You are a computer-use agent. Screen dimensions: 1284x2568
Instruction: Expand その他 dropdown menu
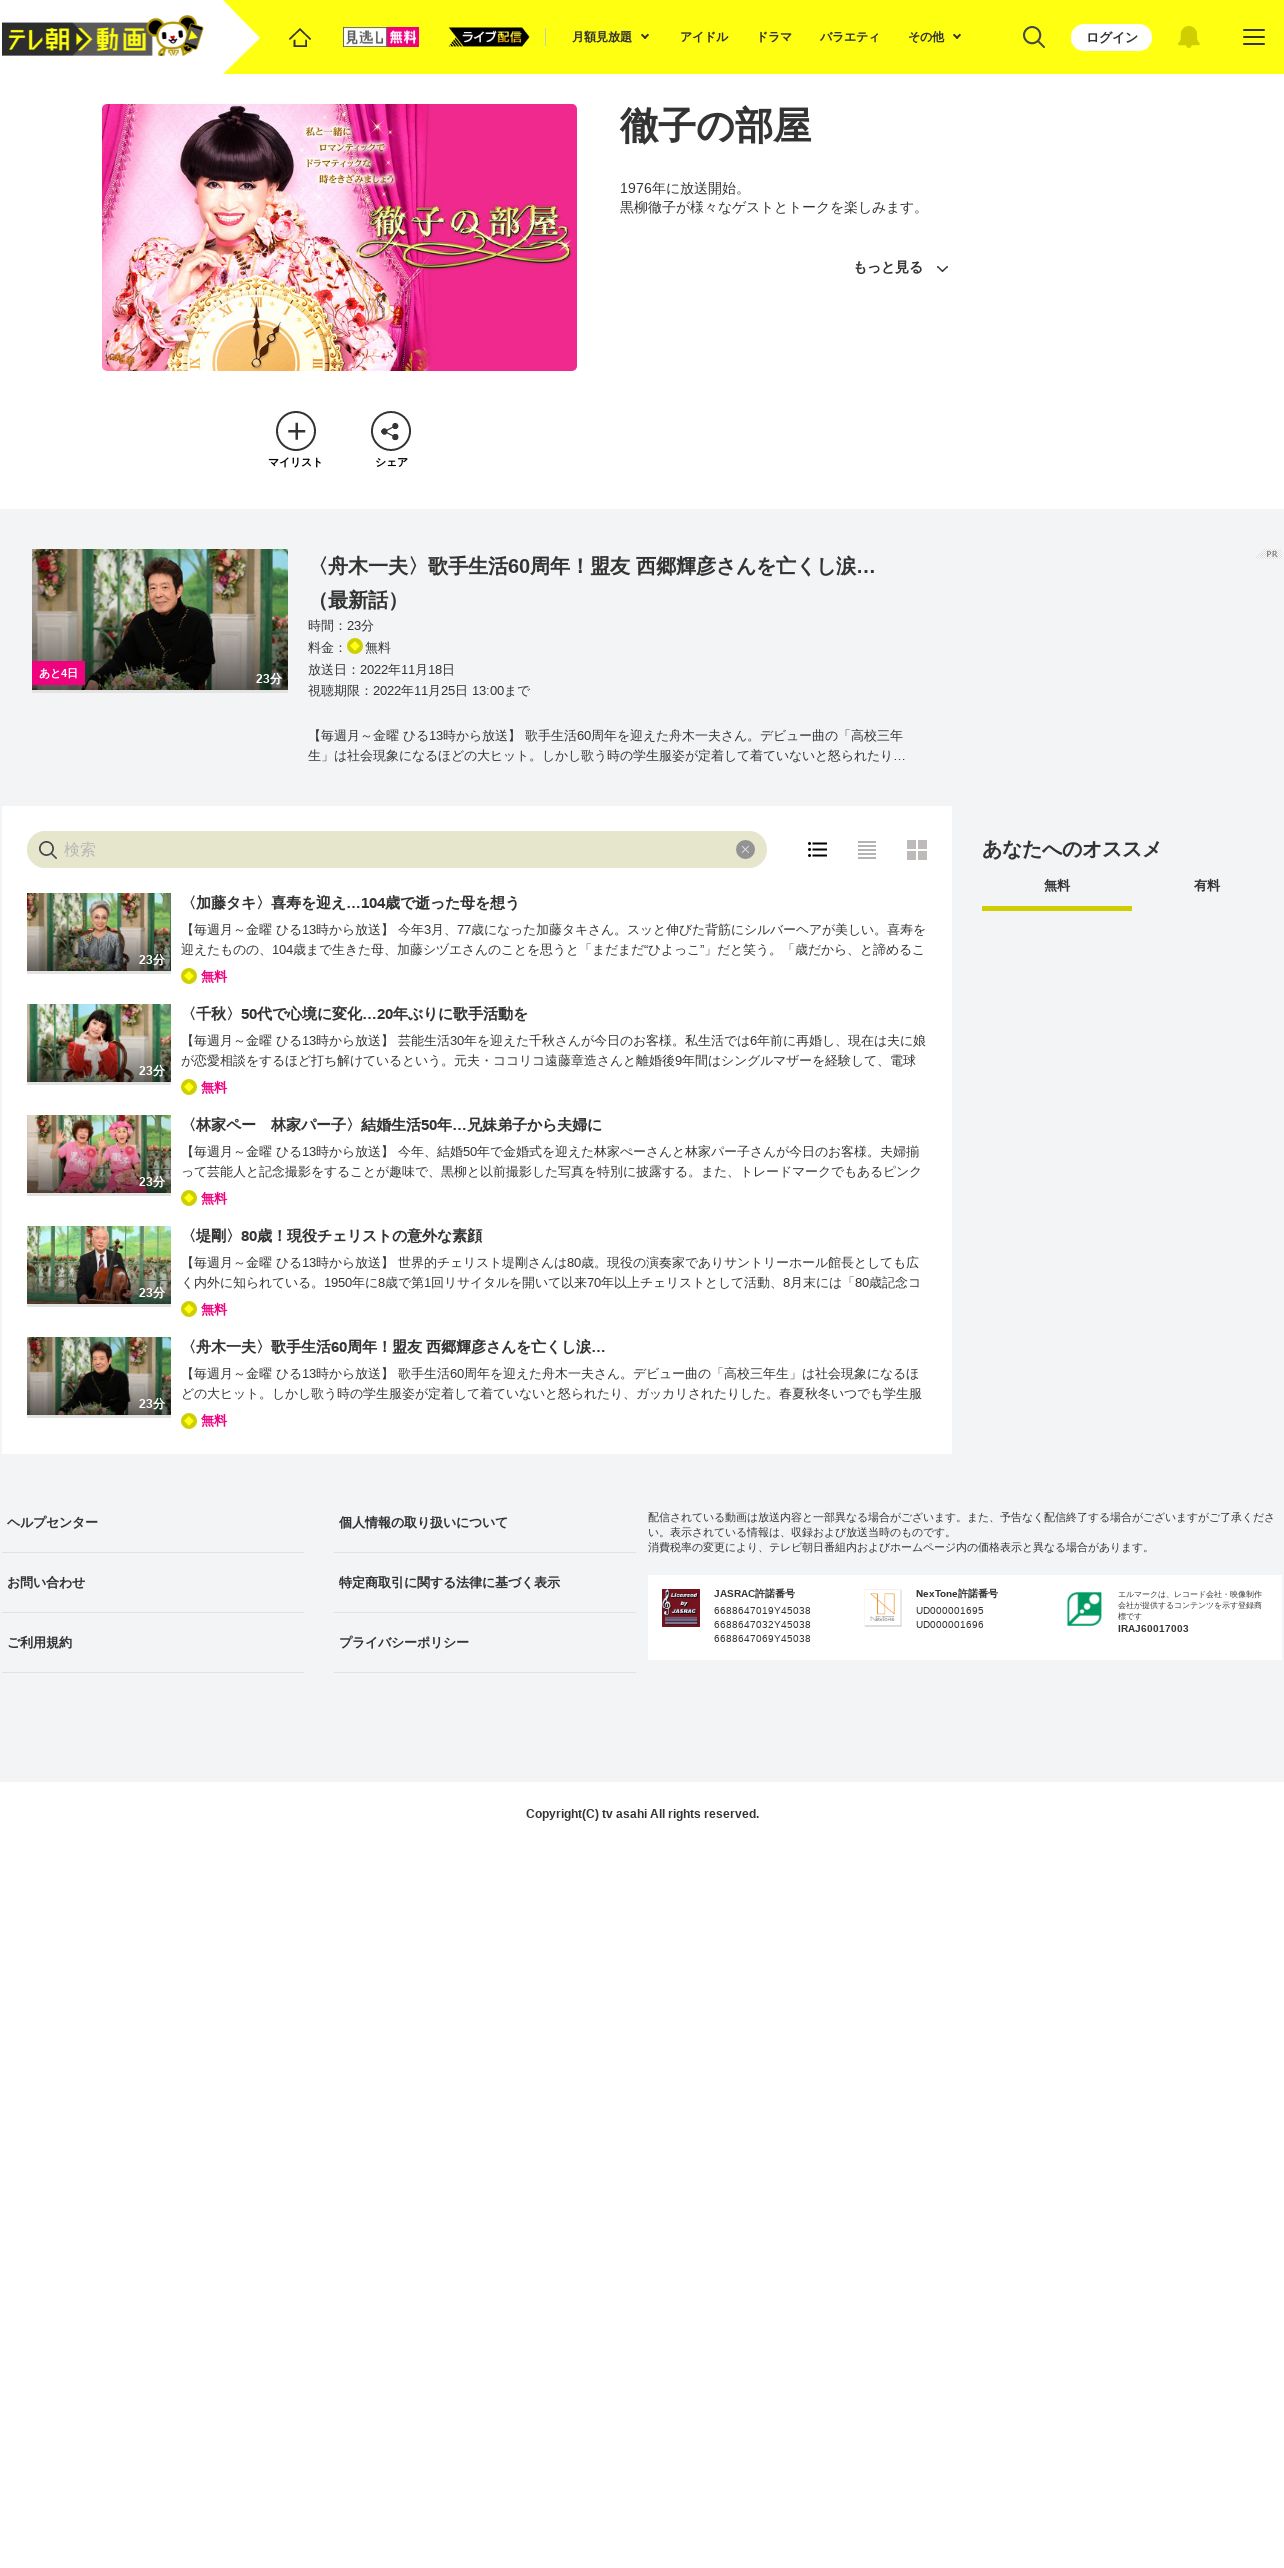(935, 37)
